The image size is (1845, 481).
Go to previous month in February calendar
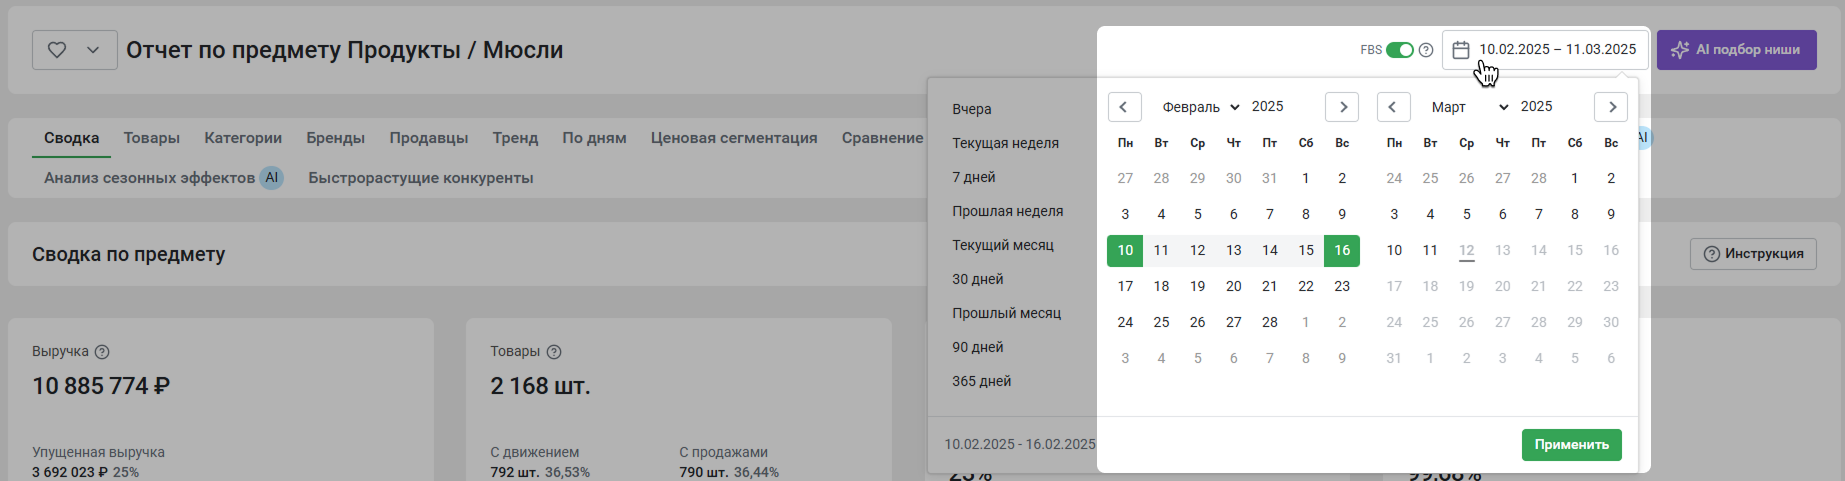[x=1124, y=107]
